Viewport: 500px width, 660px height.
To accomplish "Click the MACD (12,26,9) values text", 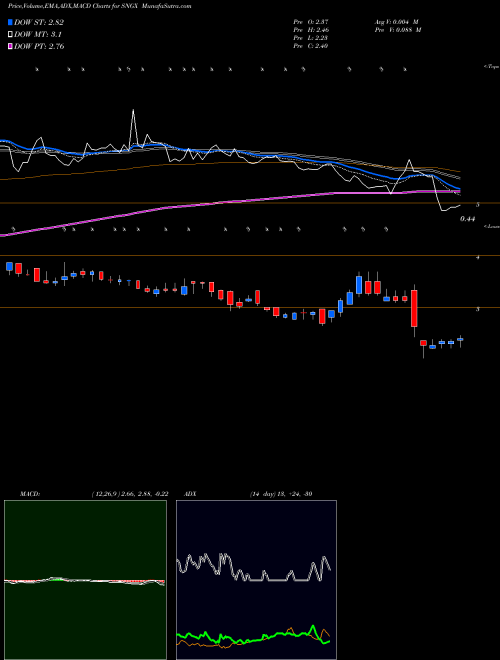I will point(129,494).
